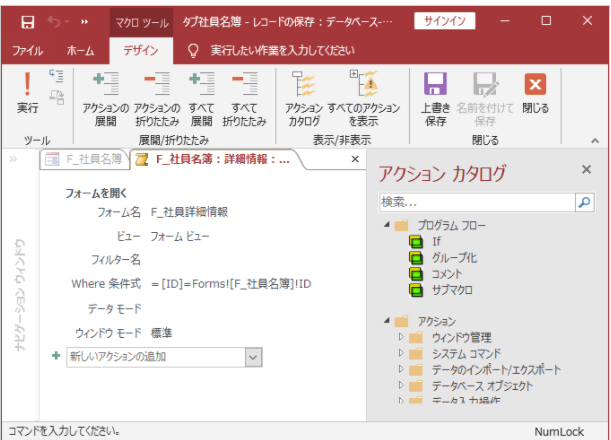Close the macro document tab with X
This screenshot has width=611, height=440.
pyautogui.click(x=355, y=159)
